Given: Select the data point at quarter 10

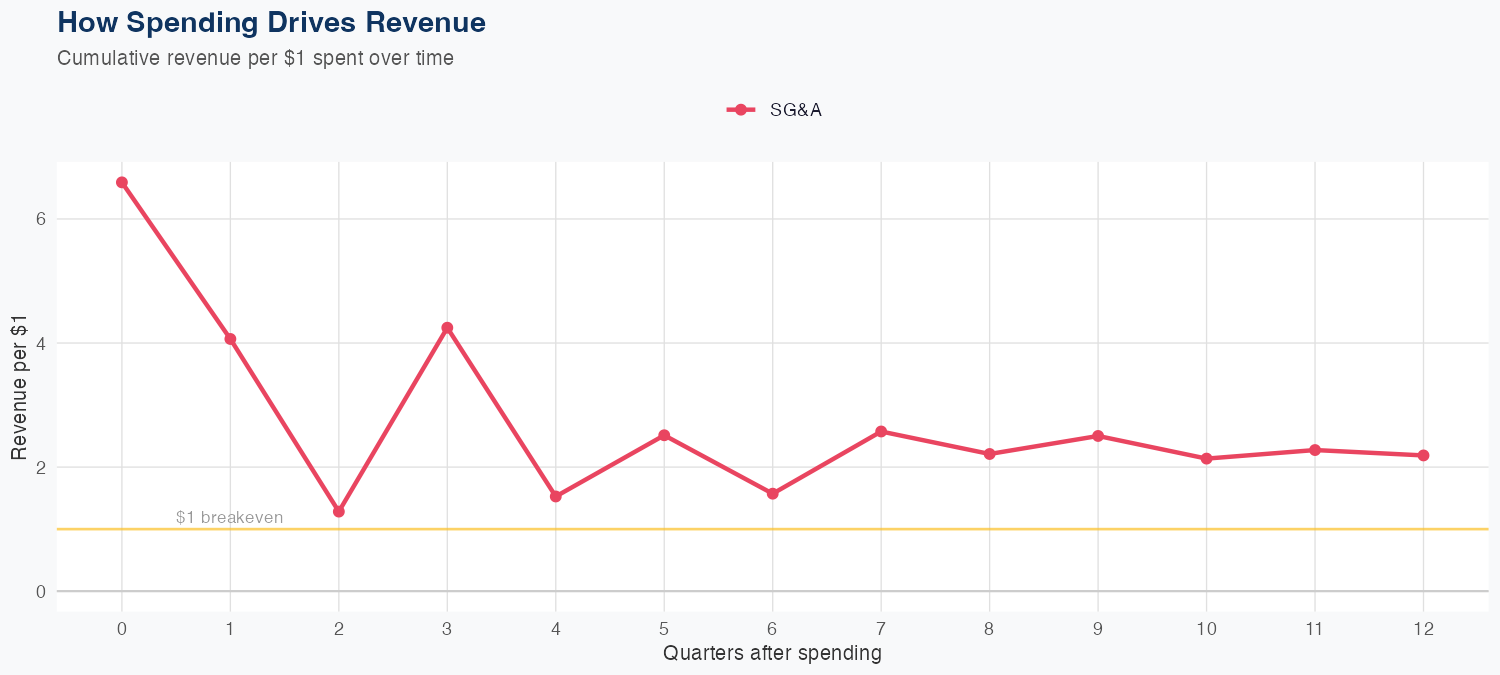Looking at the screenshot, I should tap(1207, 458).
